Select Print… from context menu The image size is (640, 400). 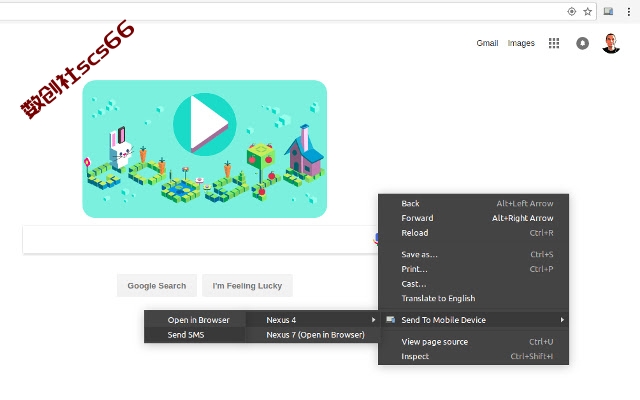click(473, 269)
